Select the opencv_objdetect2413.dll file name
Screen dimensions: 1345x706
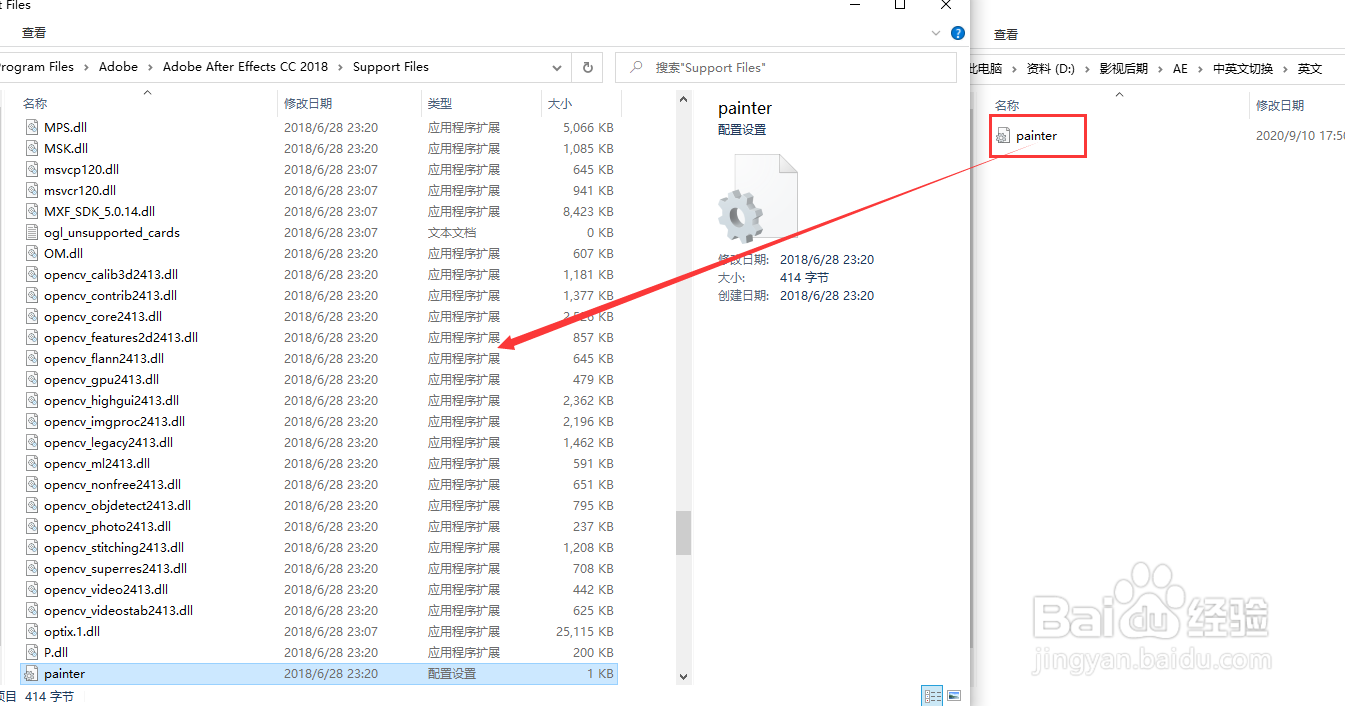coord(117,506)
